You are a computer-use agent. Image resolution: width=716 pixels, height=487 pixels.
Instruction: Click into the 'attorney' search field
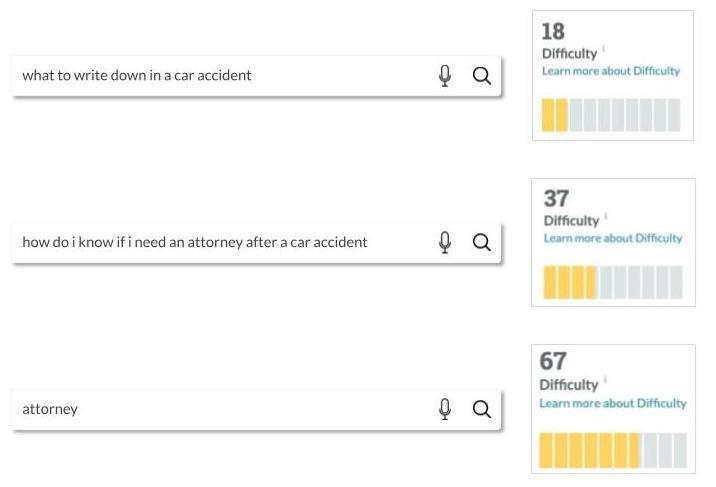(x=220, y=409)
